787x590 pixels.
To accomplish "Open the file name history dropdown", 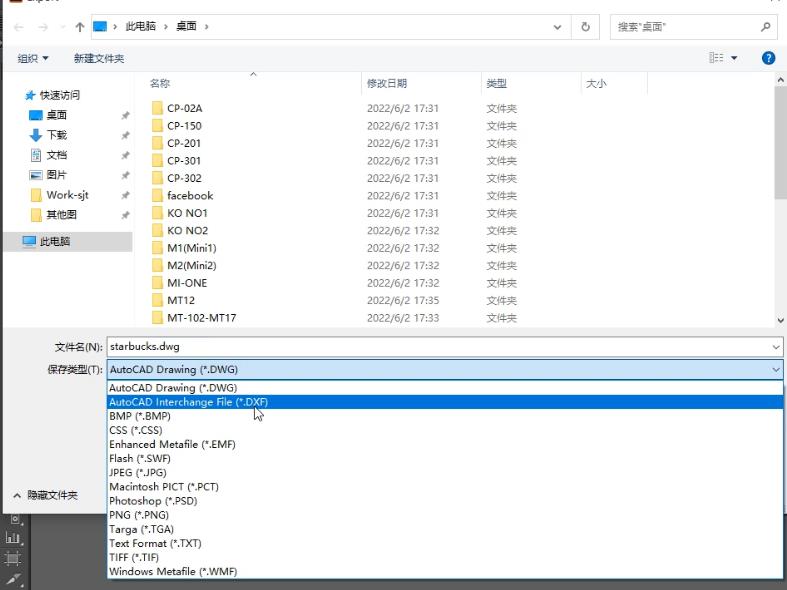I will (x=776, y=347).
